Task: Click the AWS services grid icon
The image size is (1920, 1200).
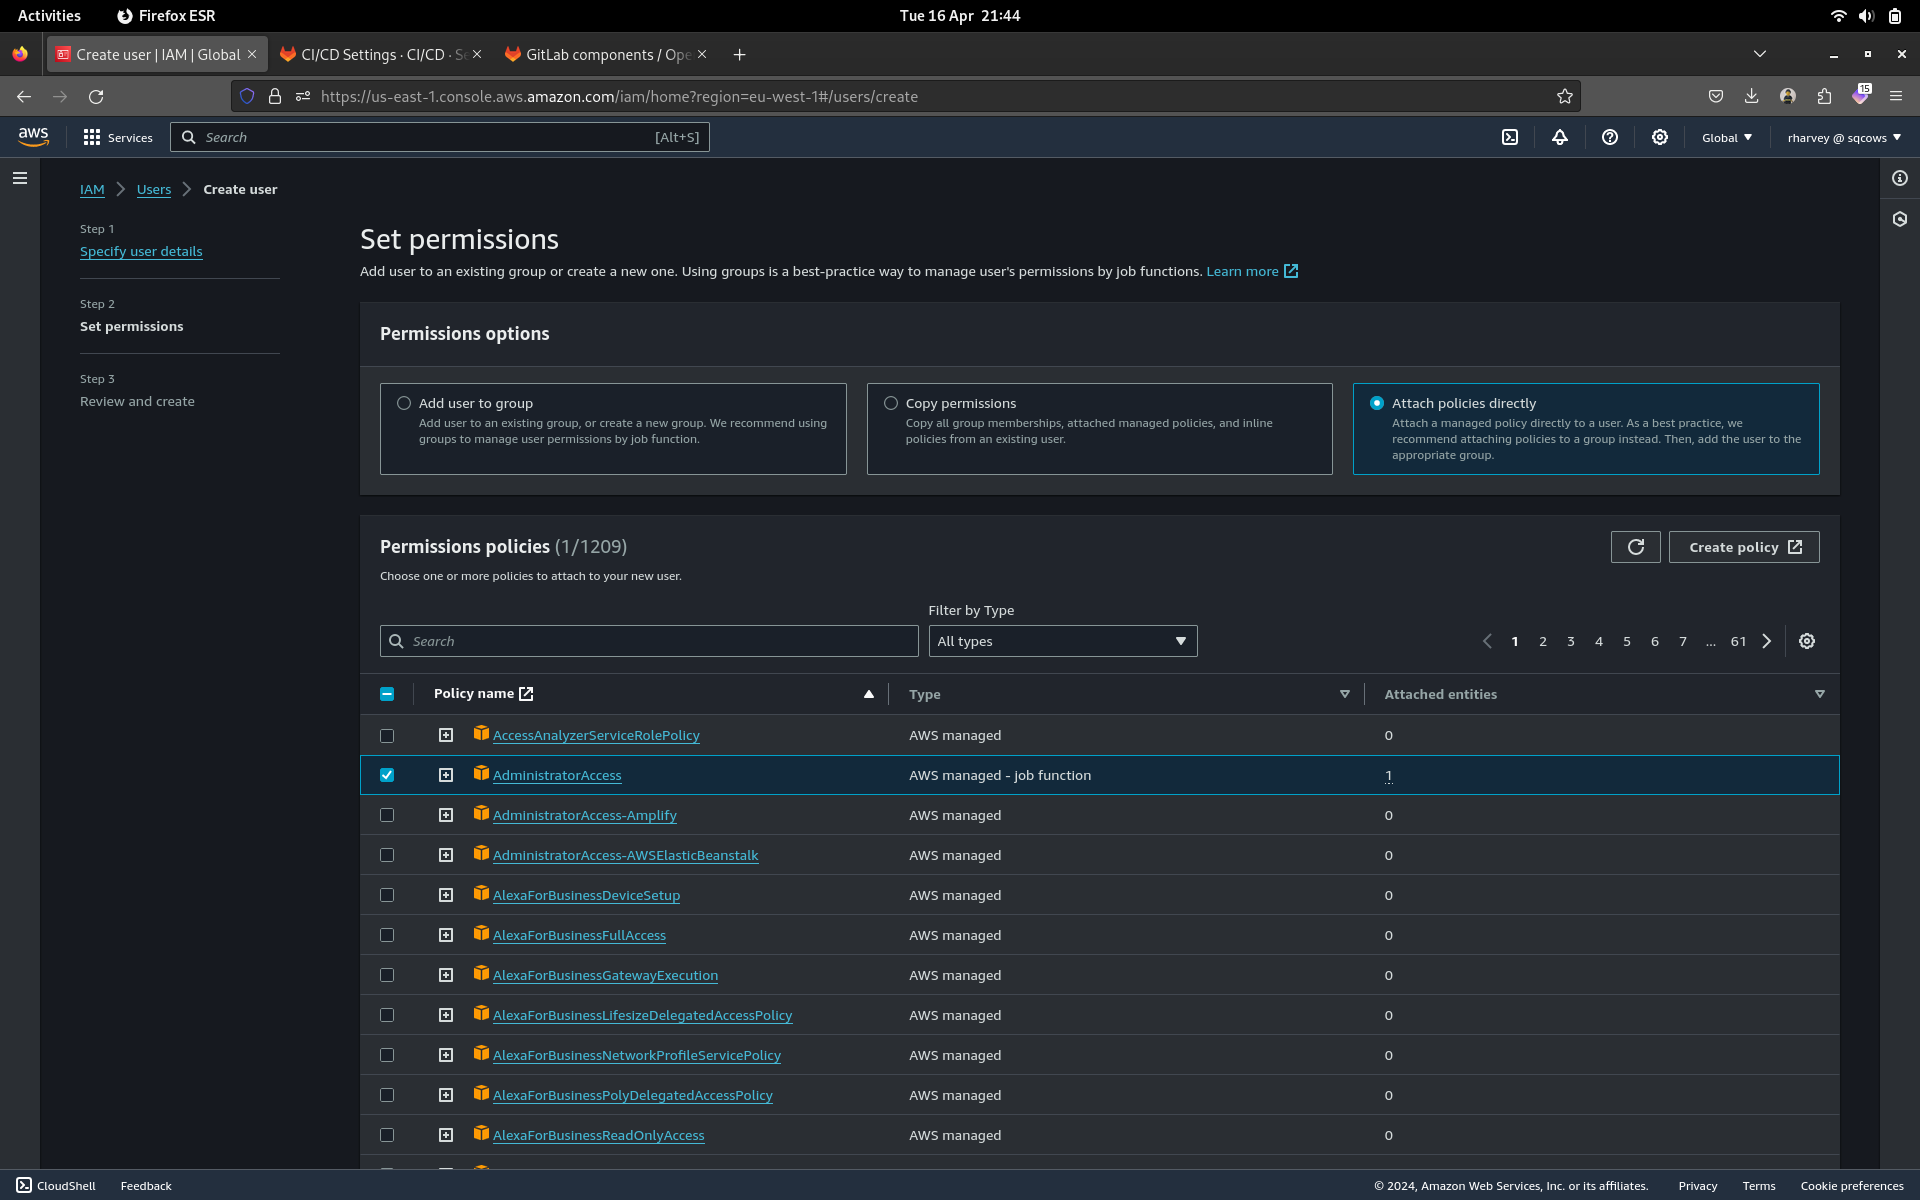Action: click(x=93, y=137)
